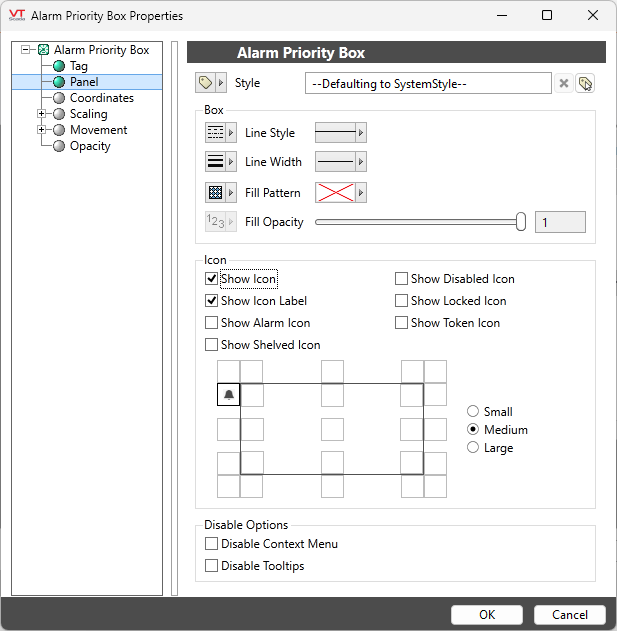The image size is (617, 631).
Task: Clear the Style with the X icon
Action: click(x=564, y=84)
